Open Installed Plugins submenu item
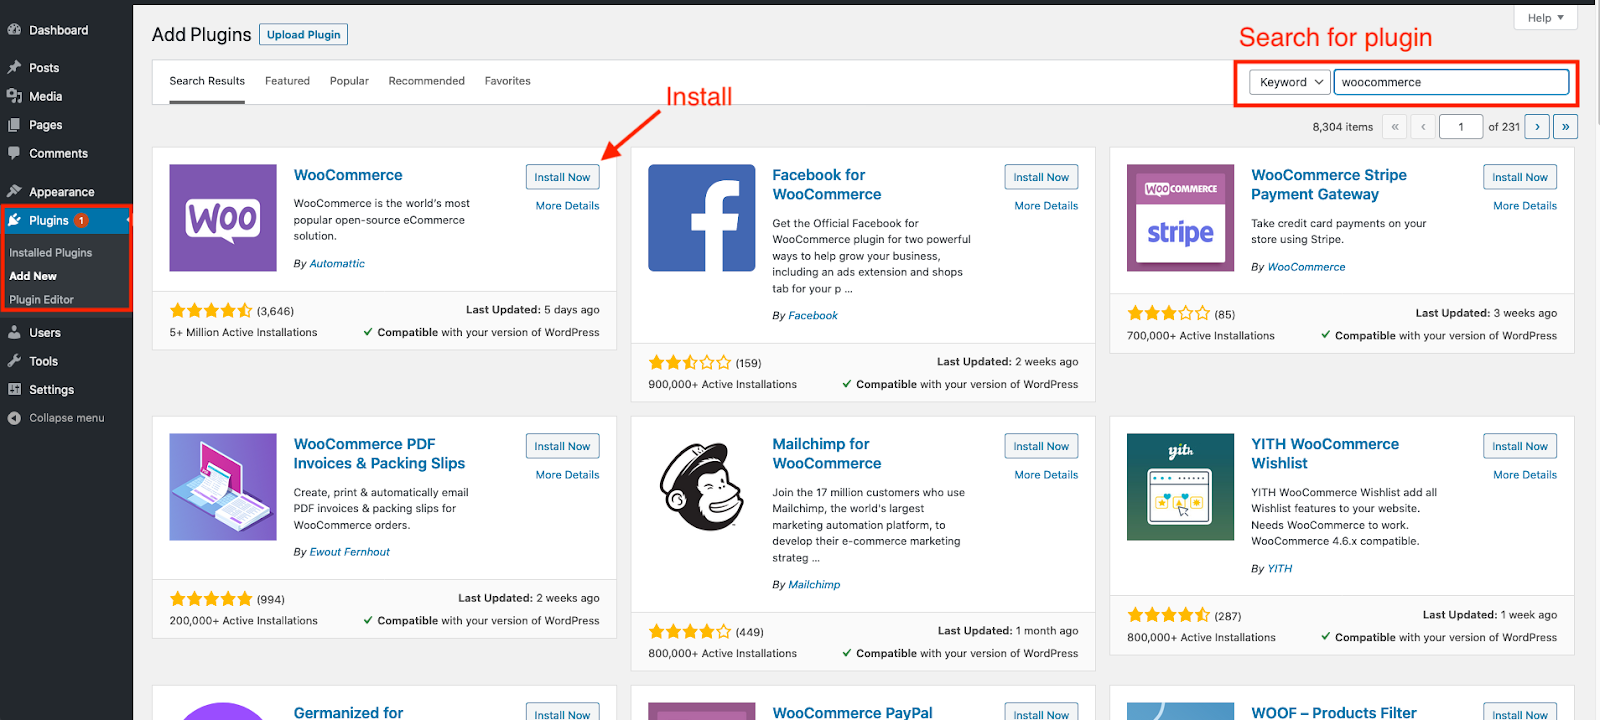1600x720 pixels. [x=51, y=253]
